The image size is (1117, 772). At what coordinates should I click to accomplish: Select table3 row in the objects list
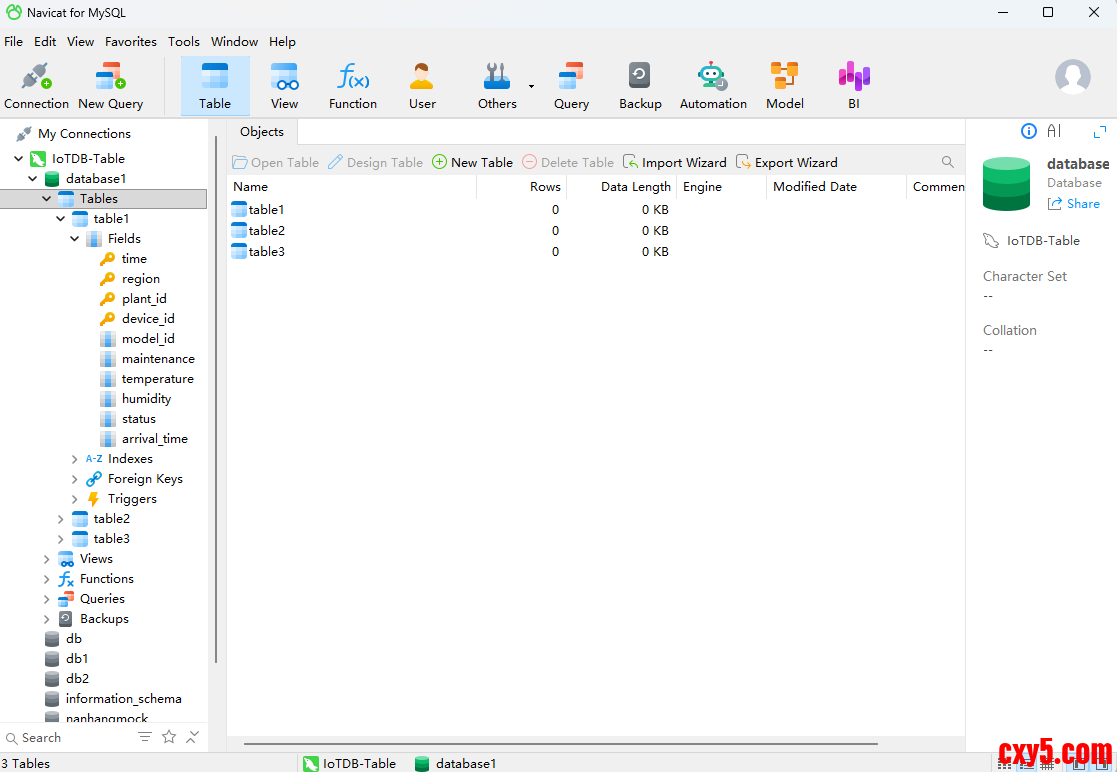pos(266,251)
